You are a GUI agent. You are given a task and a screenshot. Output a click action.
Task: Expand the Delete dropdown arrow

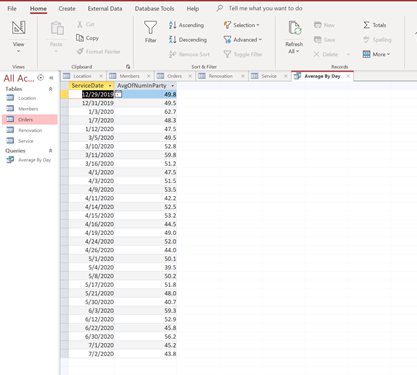pyautogui.click(x=348, y=54)
